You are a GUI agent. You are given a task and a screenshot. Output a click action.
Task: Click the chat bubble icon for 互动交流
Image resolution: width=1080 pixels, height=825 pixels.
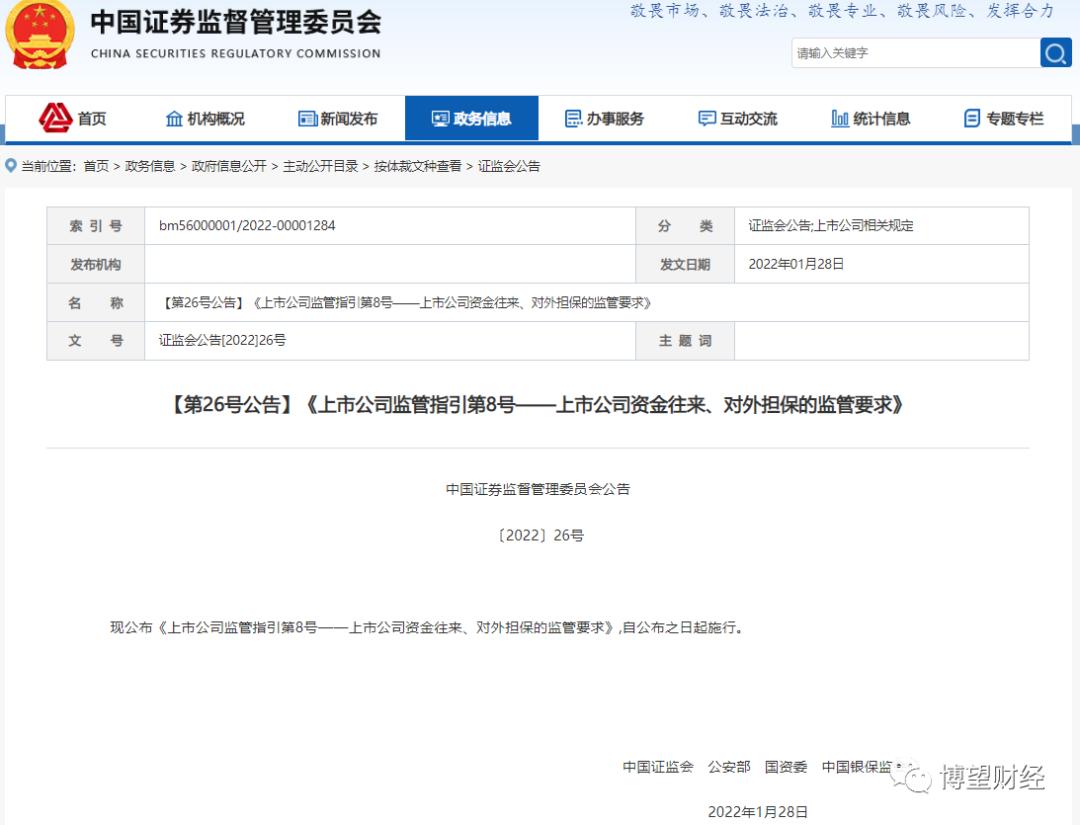coord(706,118)
